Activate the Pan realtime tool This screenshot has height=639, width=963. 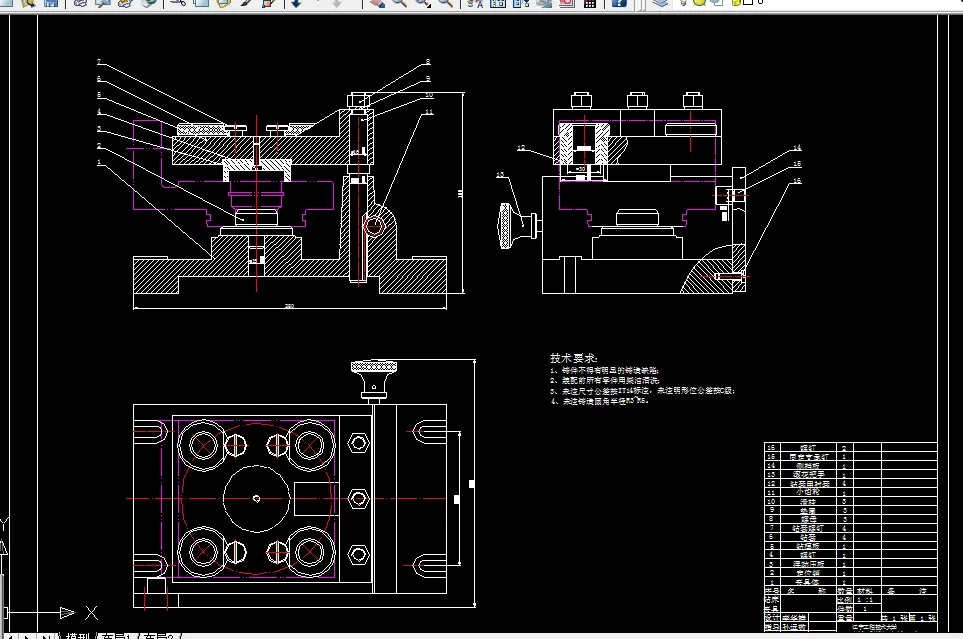click(377, 2)
